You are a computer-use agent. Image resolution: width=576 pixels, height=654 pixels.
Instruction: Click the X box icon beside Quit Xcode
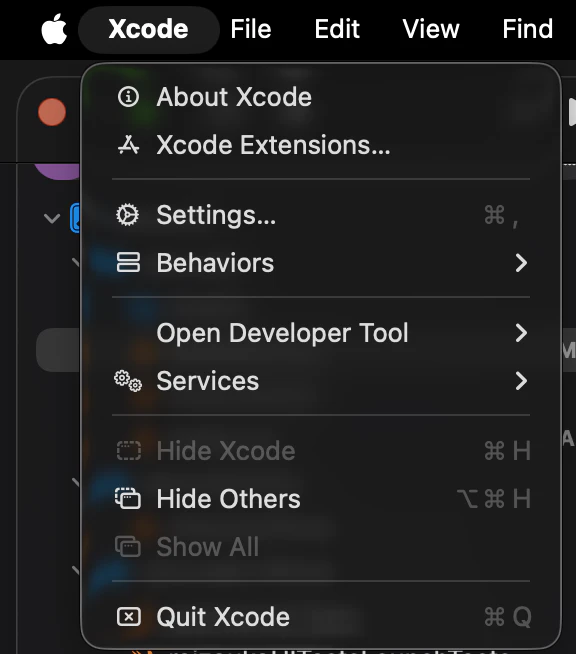point(128,616)
